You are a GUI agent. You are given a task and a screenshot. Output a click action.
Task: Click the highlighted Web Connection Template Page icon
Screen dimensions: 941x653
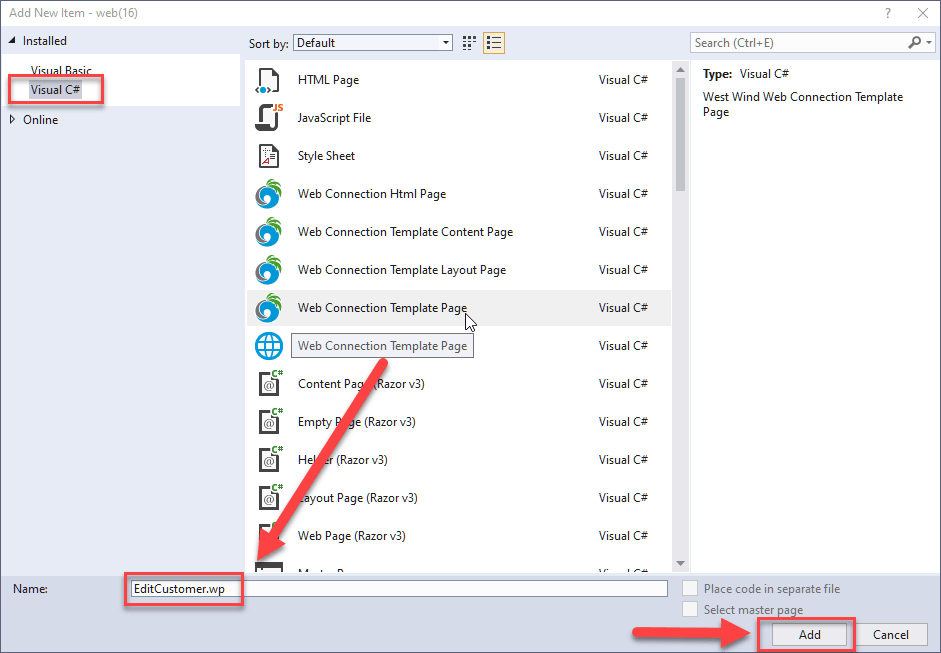point(268,308)
